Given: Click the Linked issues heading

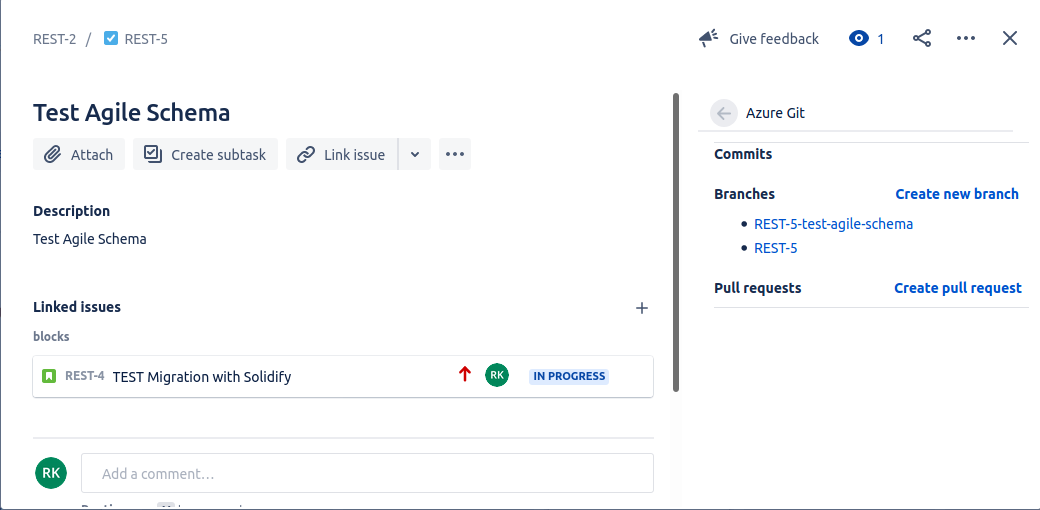Looking at the screenshot, I should [77, 307].
